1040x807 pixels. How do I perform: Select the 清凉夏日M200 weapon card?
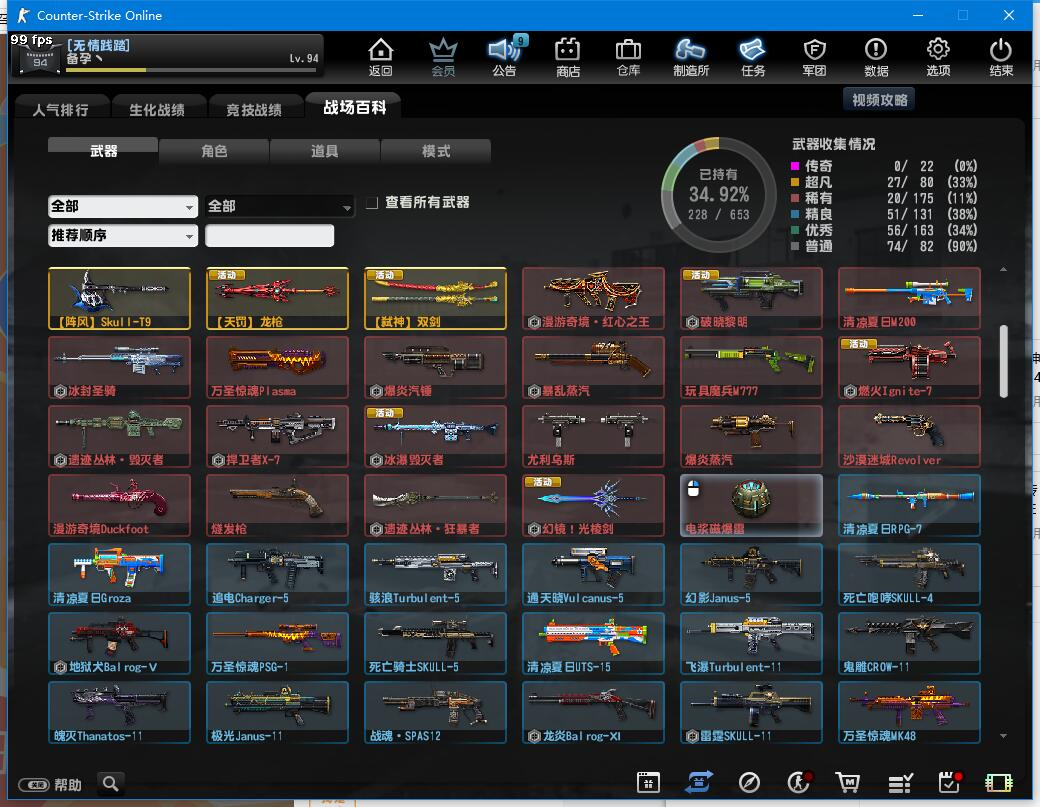click(x=909, y=298)
